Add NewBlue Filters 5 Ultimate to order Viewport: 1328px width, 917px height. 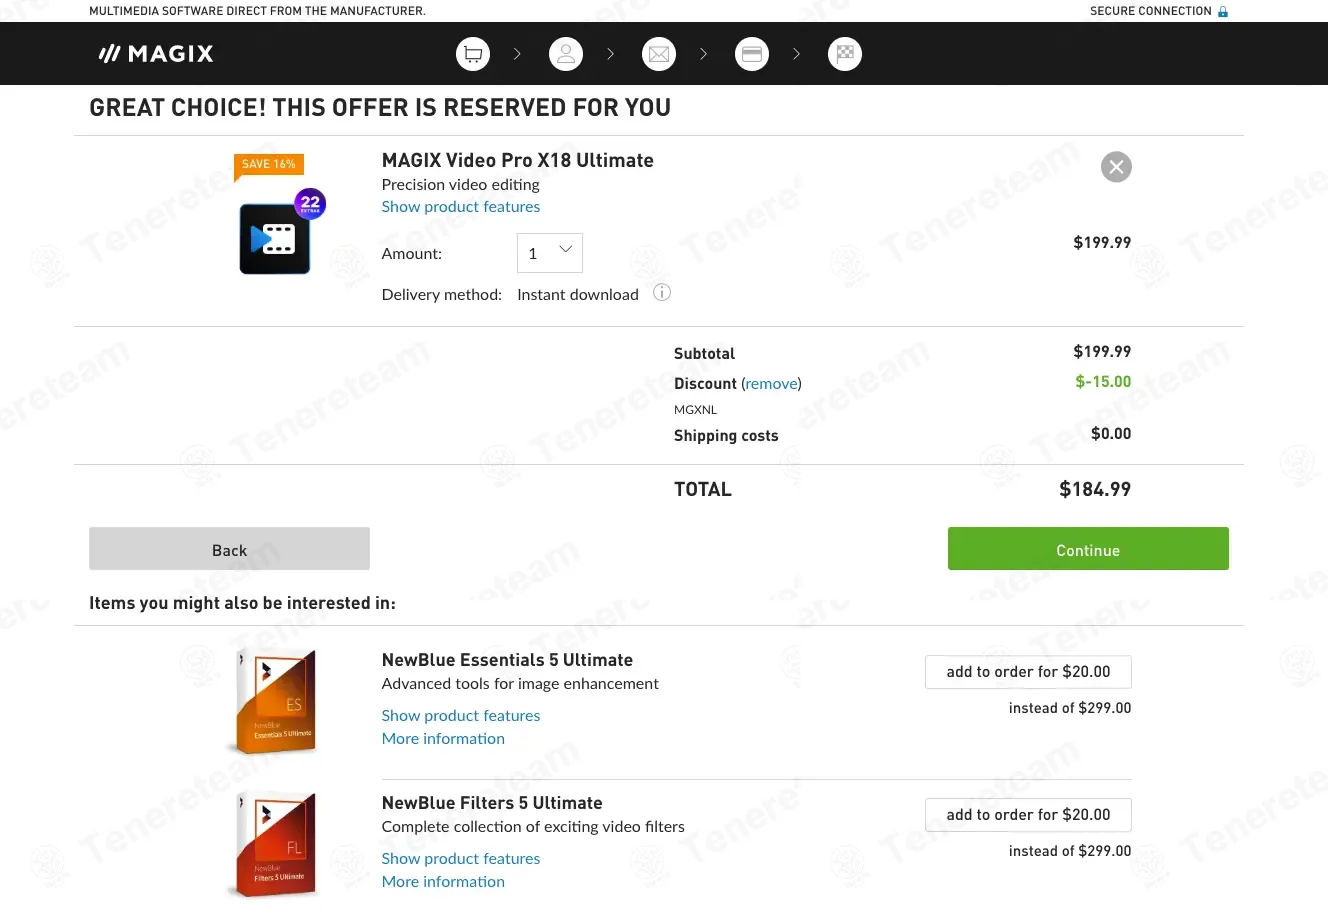click(1028, 815)
